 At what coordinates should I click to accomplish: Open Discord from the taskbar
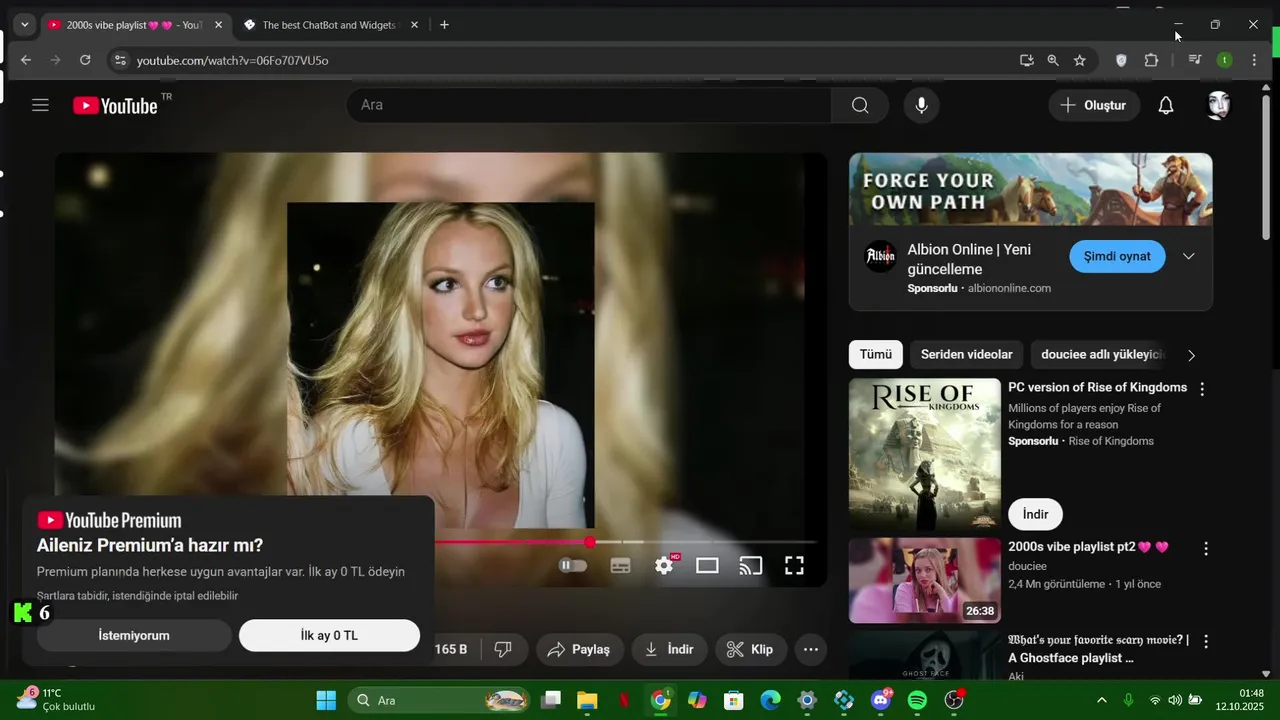point(881,700)
